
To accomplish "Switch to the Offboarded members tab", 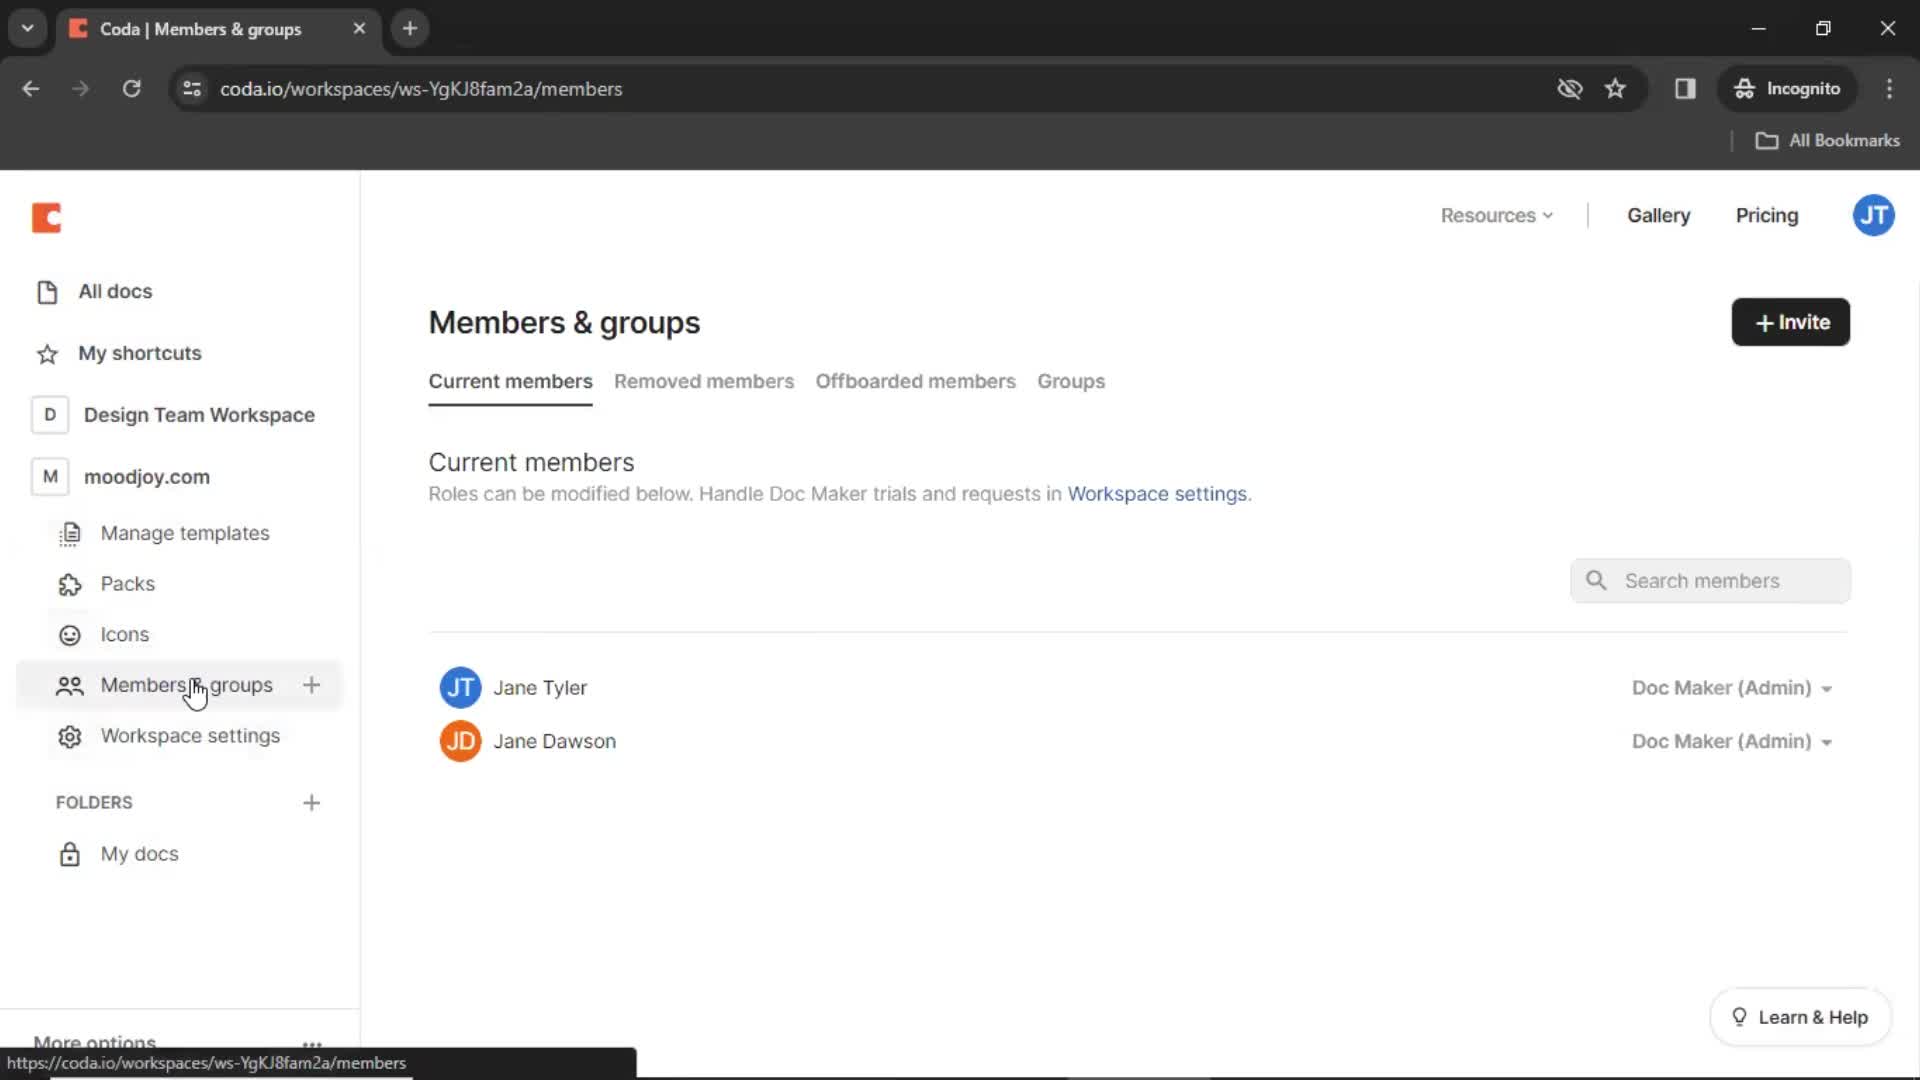I will click(914, 381).
